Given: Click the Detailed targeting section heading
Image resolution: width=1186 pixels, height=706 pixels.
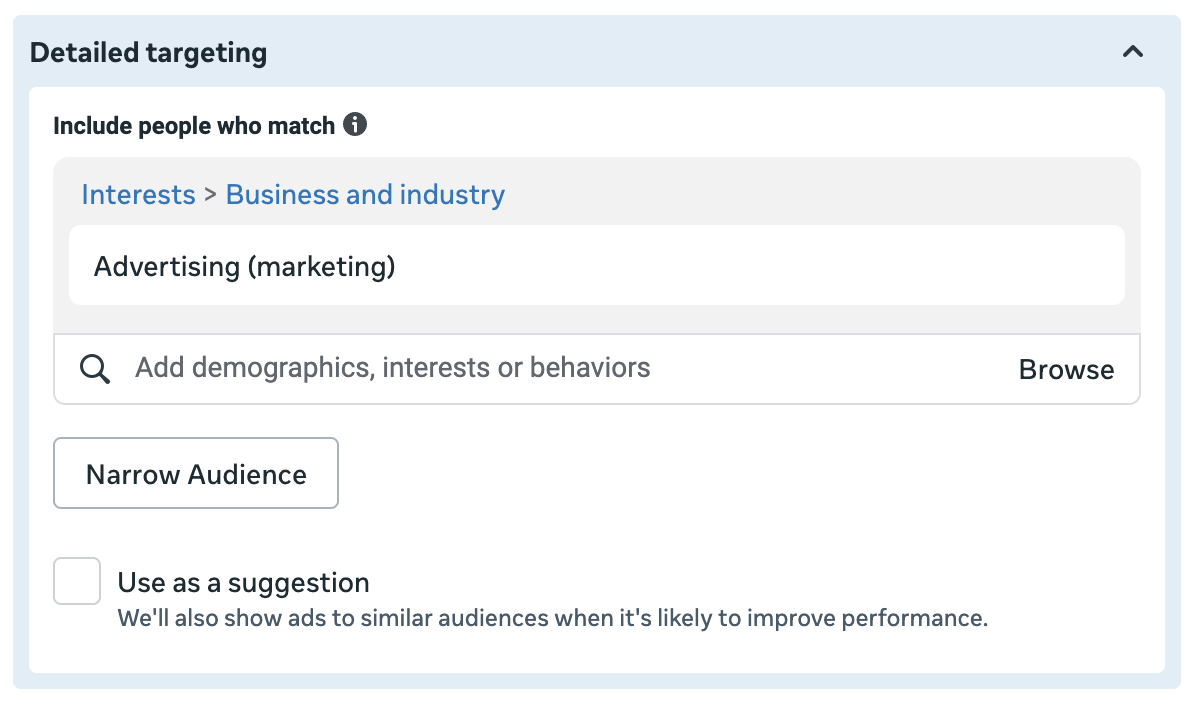Looking at the screenshot, I should coord(149,53).
